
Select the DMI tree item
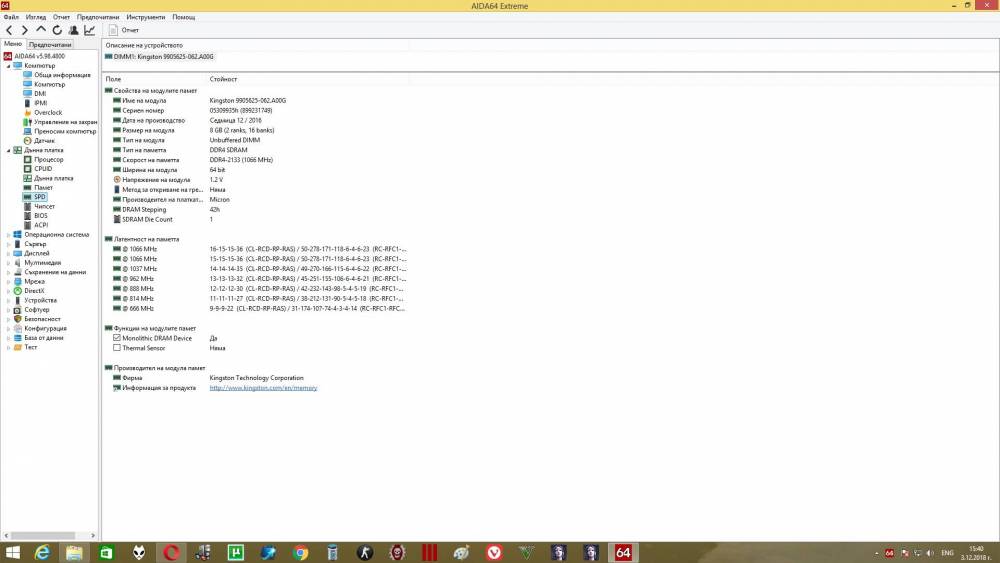[x=40, y=94]
